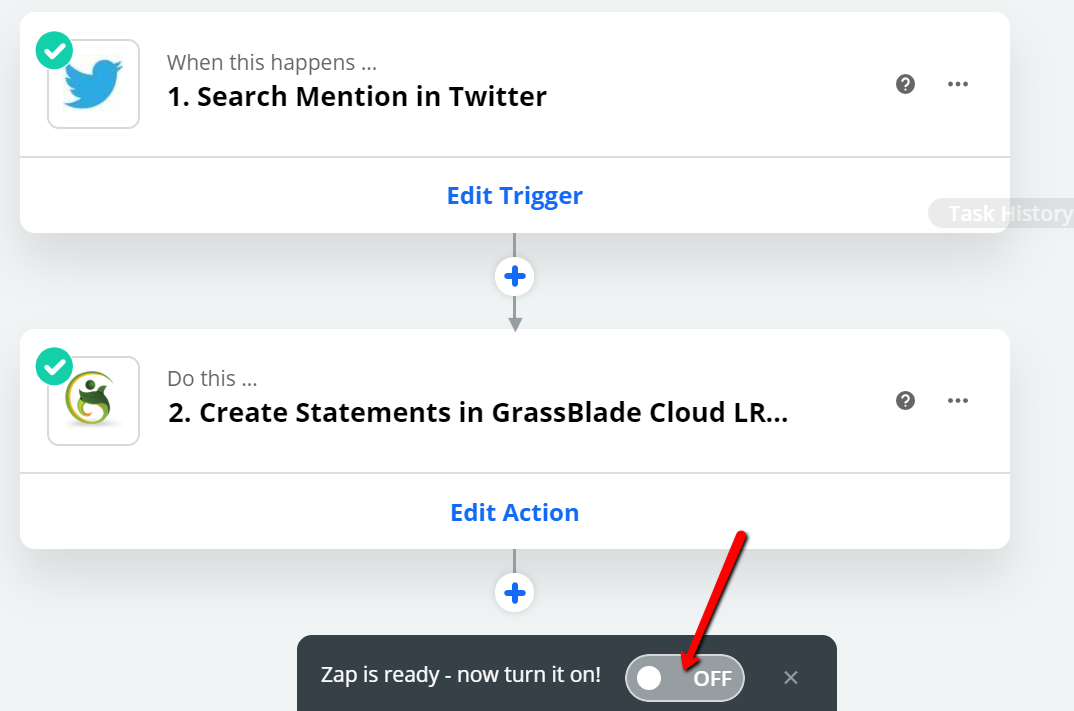Click the green checkmark on the GrassBlade step
Image resolution: width=1074 pixels, height=711 pixels.
tap(54, 366)
